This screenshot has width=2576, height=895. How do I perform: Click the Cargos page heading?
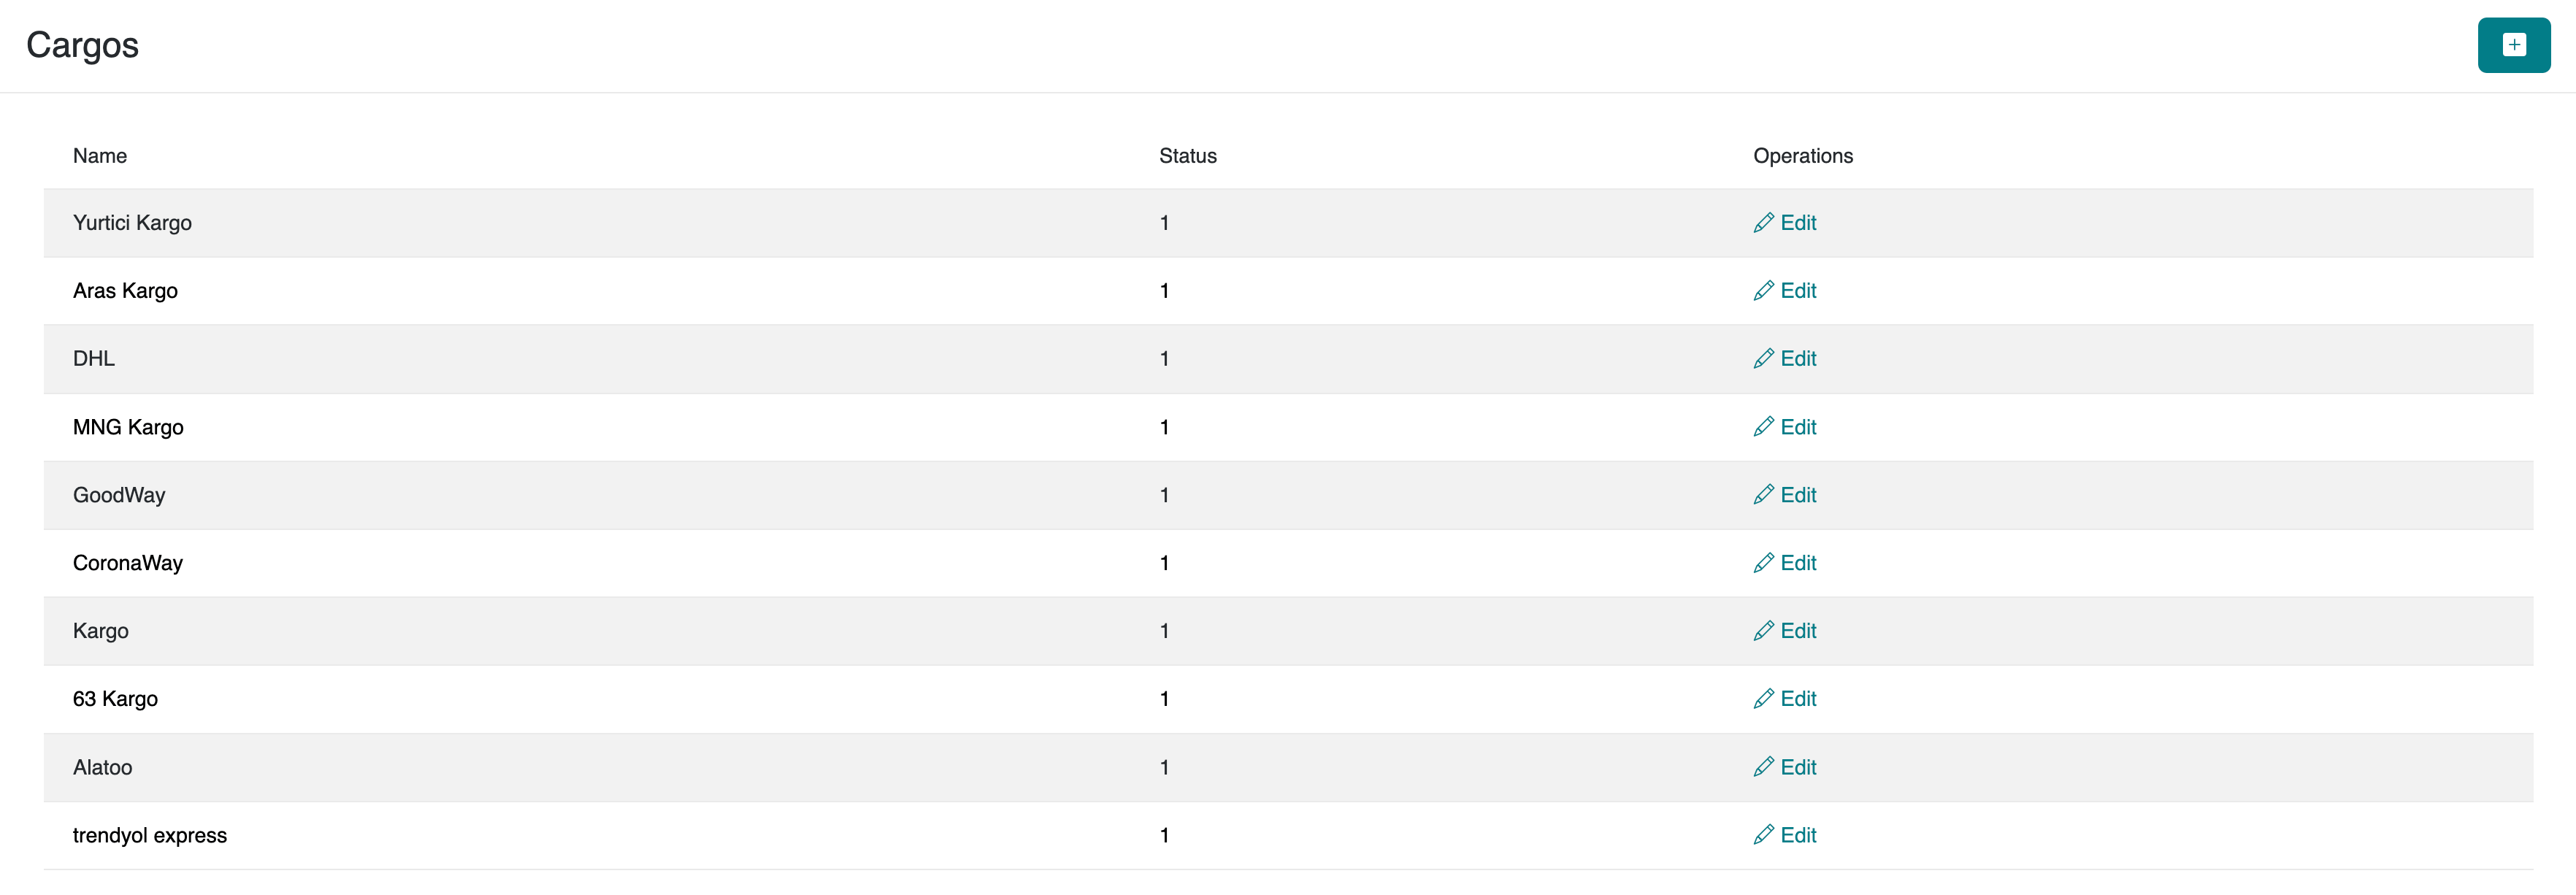coord(82,45)
